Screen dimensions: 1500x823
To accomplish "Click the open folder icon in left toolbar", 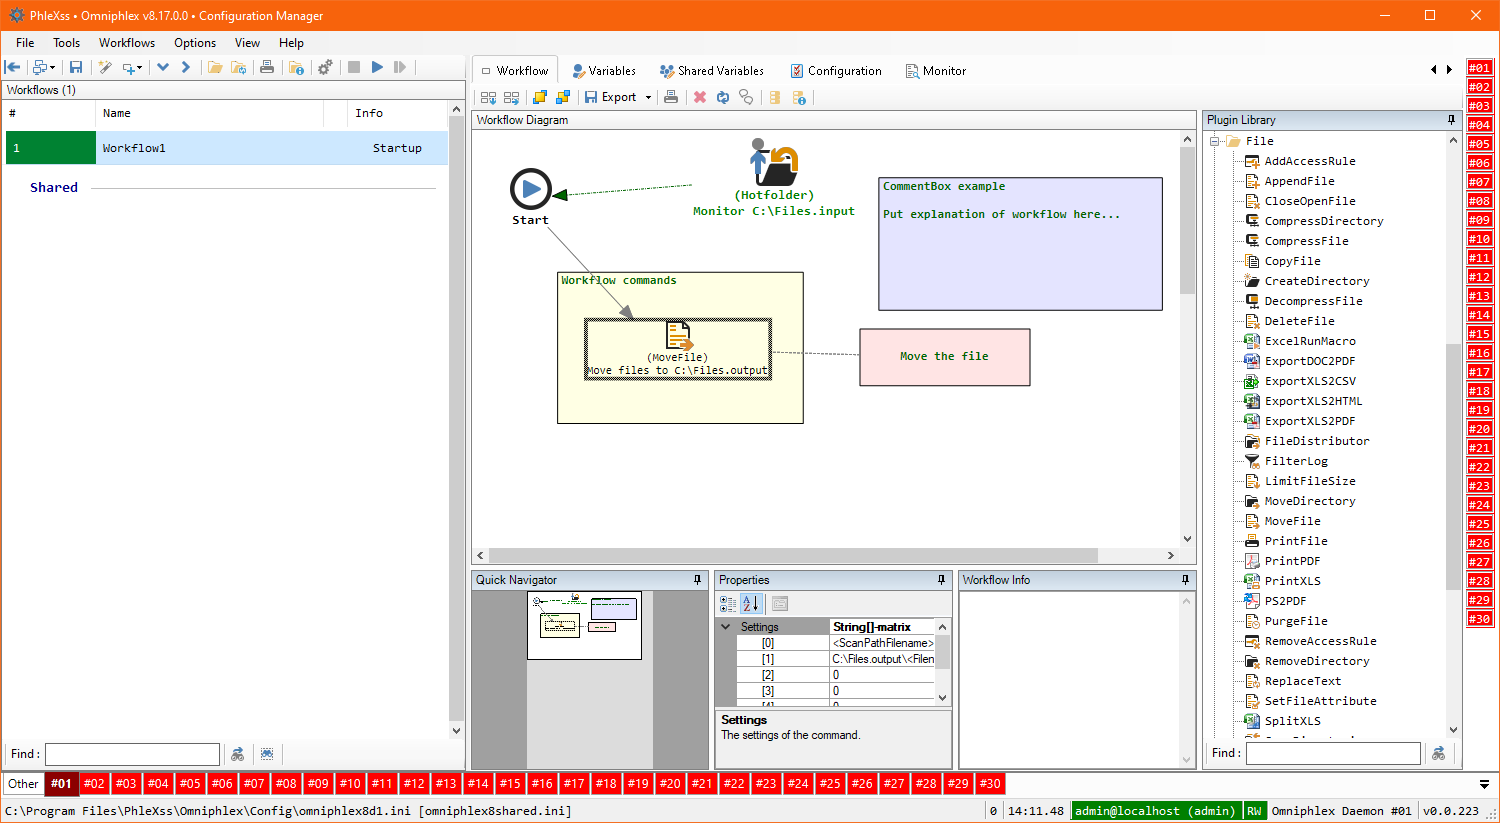I will click(x=215, y=67).
